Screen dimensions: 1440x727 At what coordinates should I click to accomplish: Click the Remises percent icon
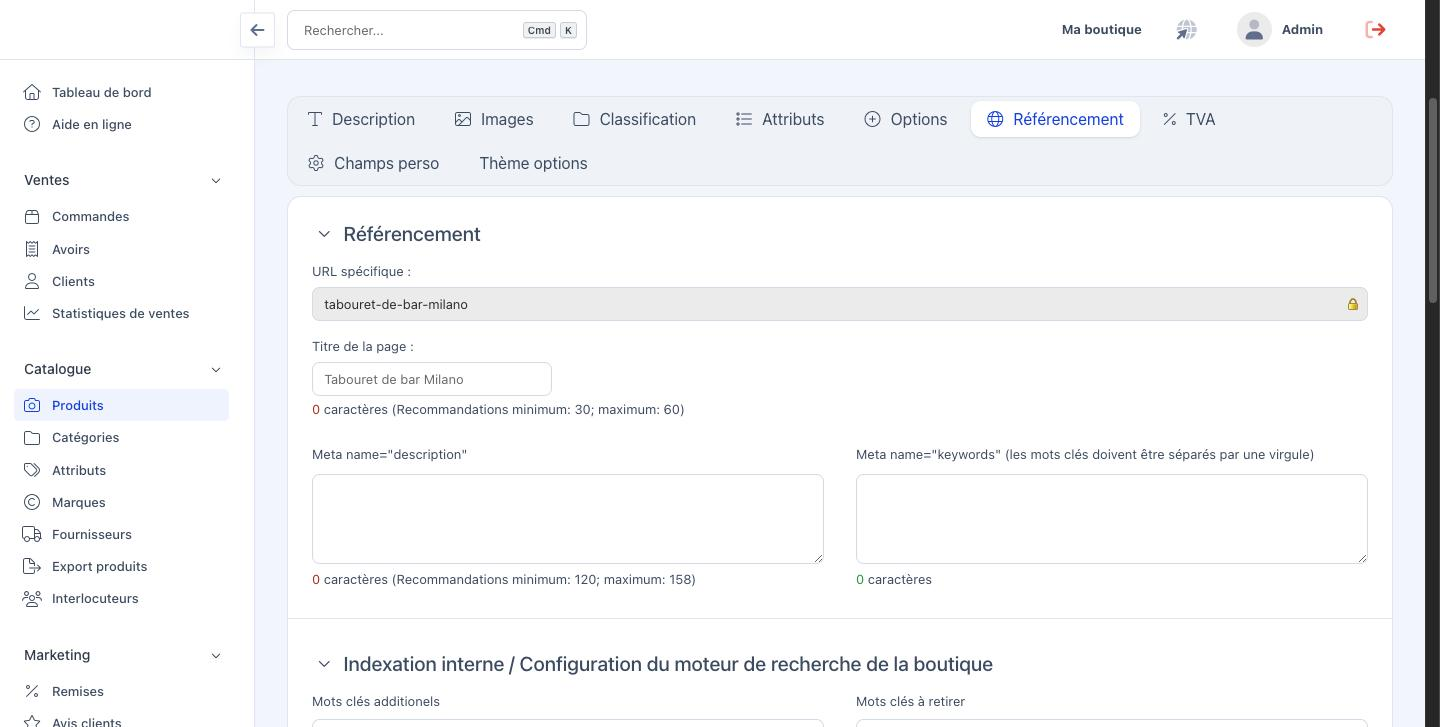pyautogui.click(x=32, y=691)
